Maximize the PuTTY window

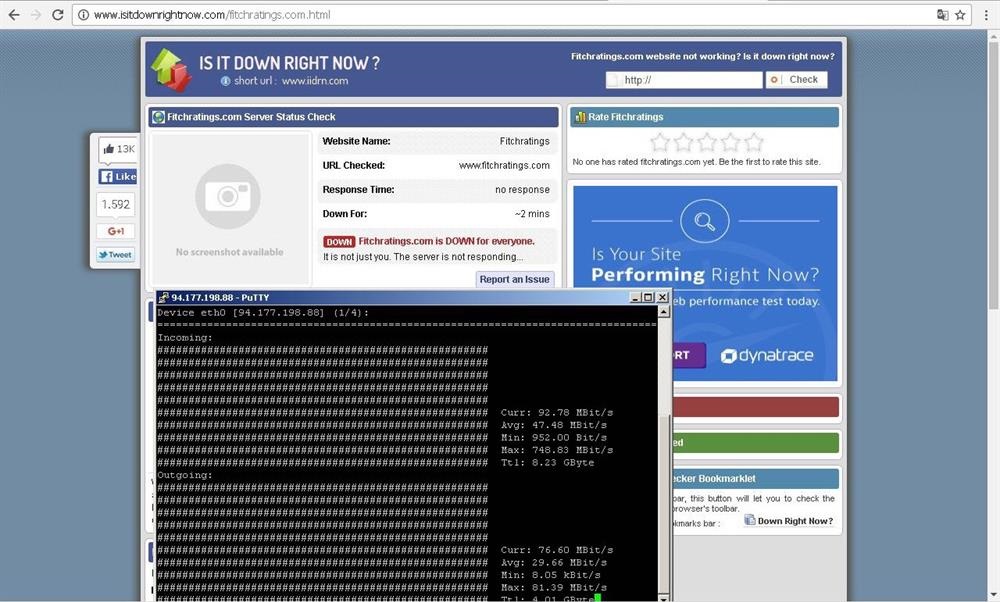coord(648,297)
